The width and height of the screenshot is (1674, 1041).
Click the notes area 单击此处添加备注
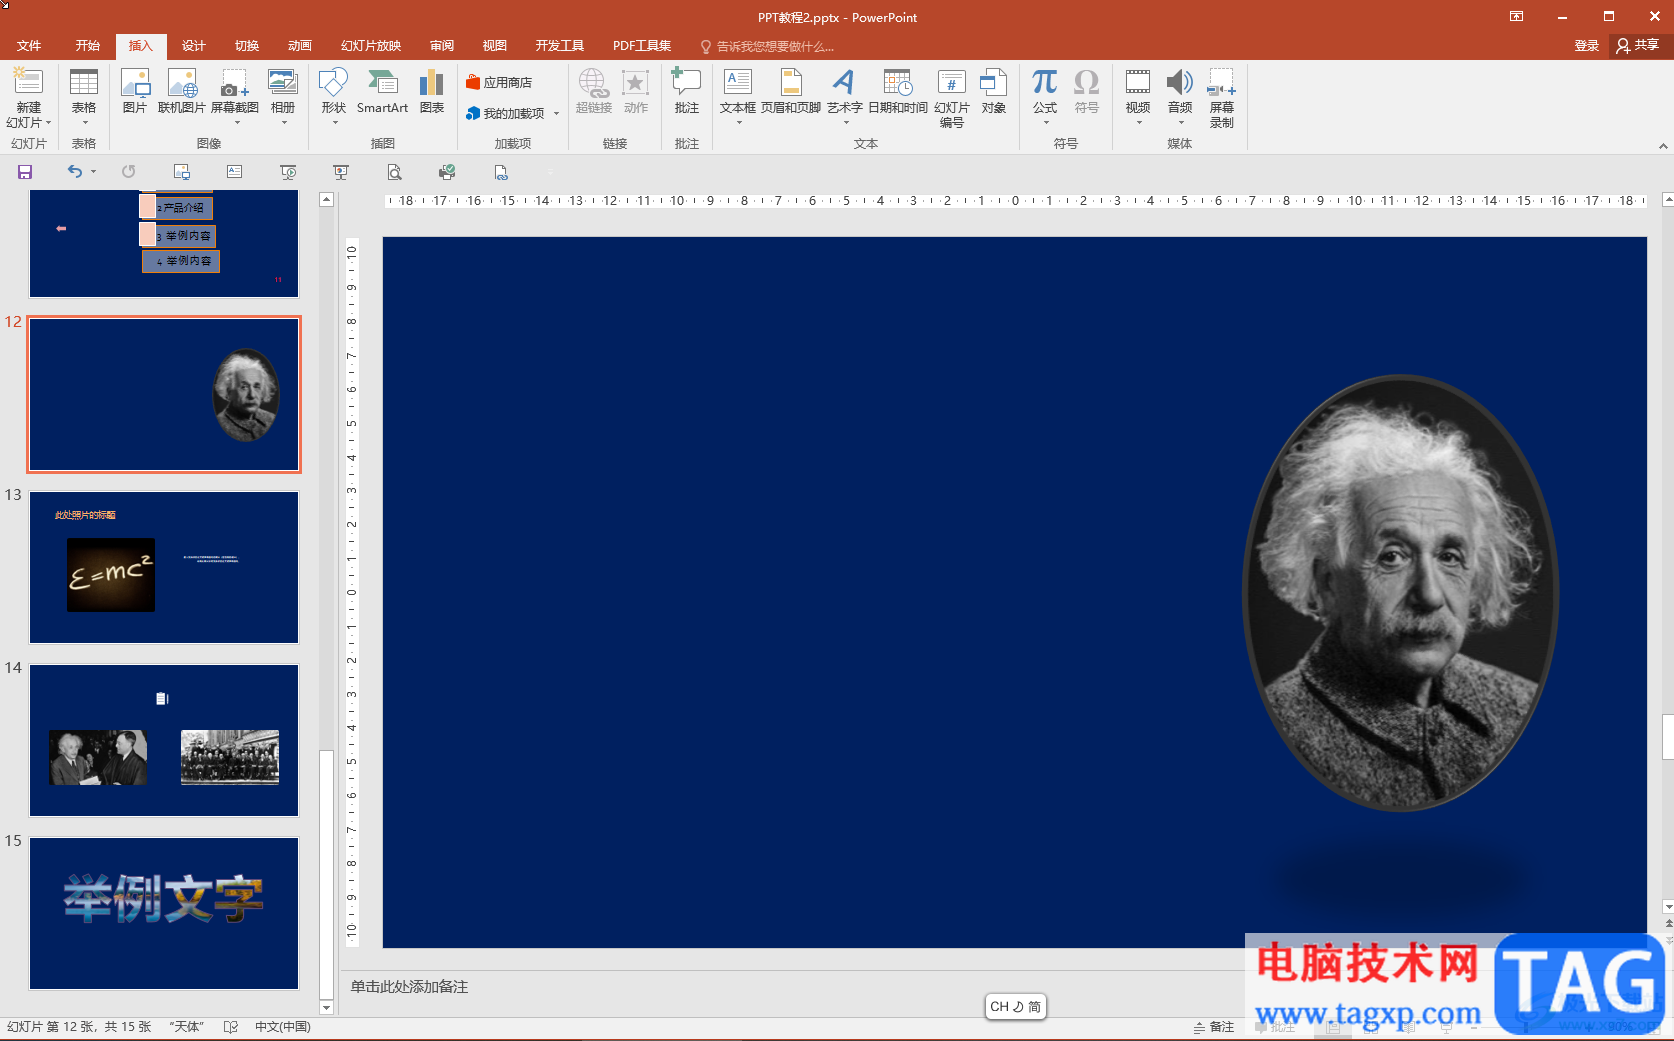(x=409, y=987)
